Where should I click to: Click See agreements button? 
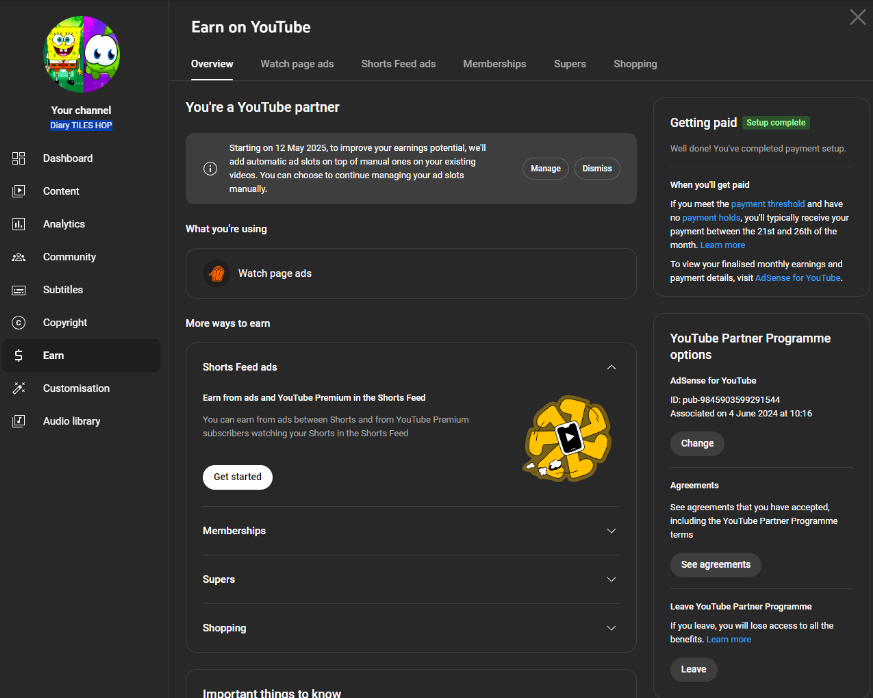(715, 565)
